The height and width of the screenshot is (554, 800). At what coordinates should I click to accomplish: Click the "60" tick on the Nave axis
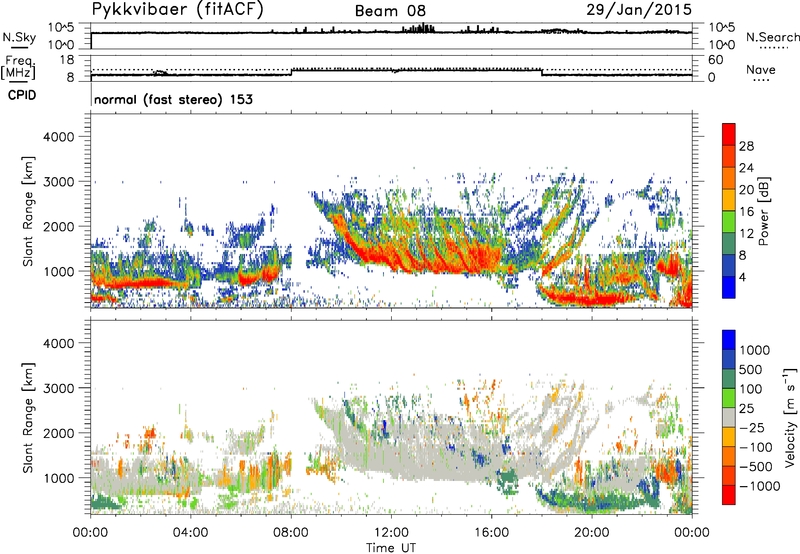[x=715, y=60]
